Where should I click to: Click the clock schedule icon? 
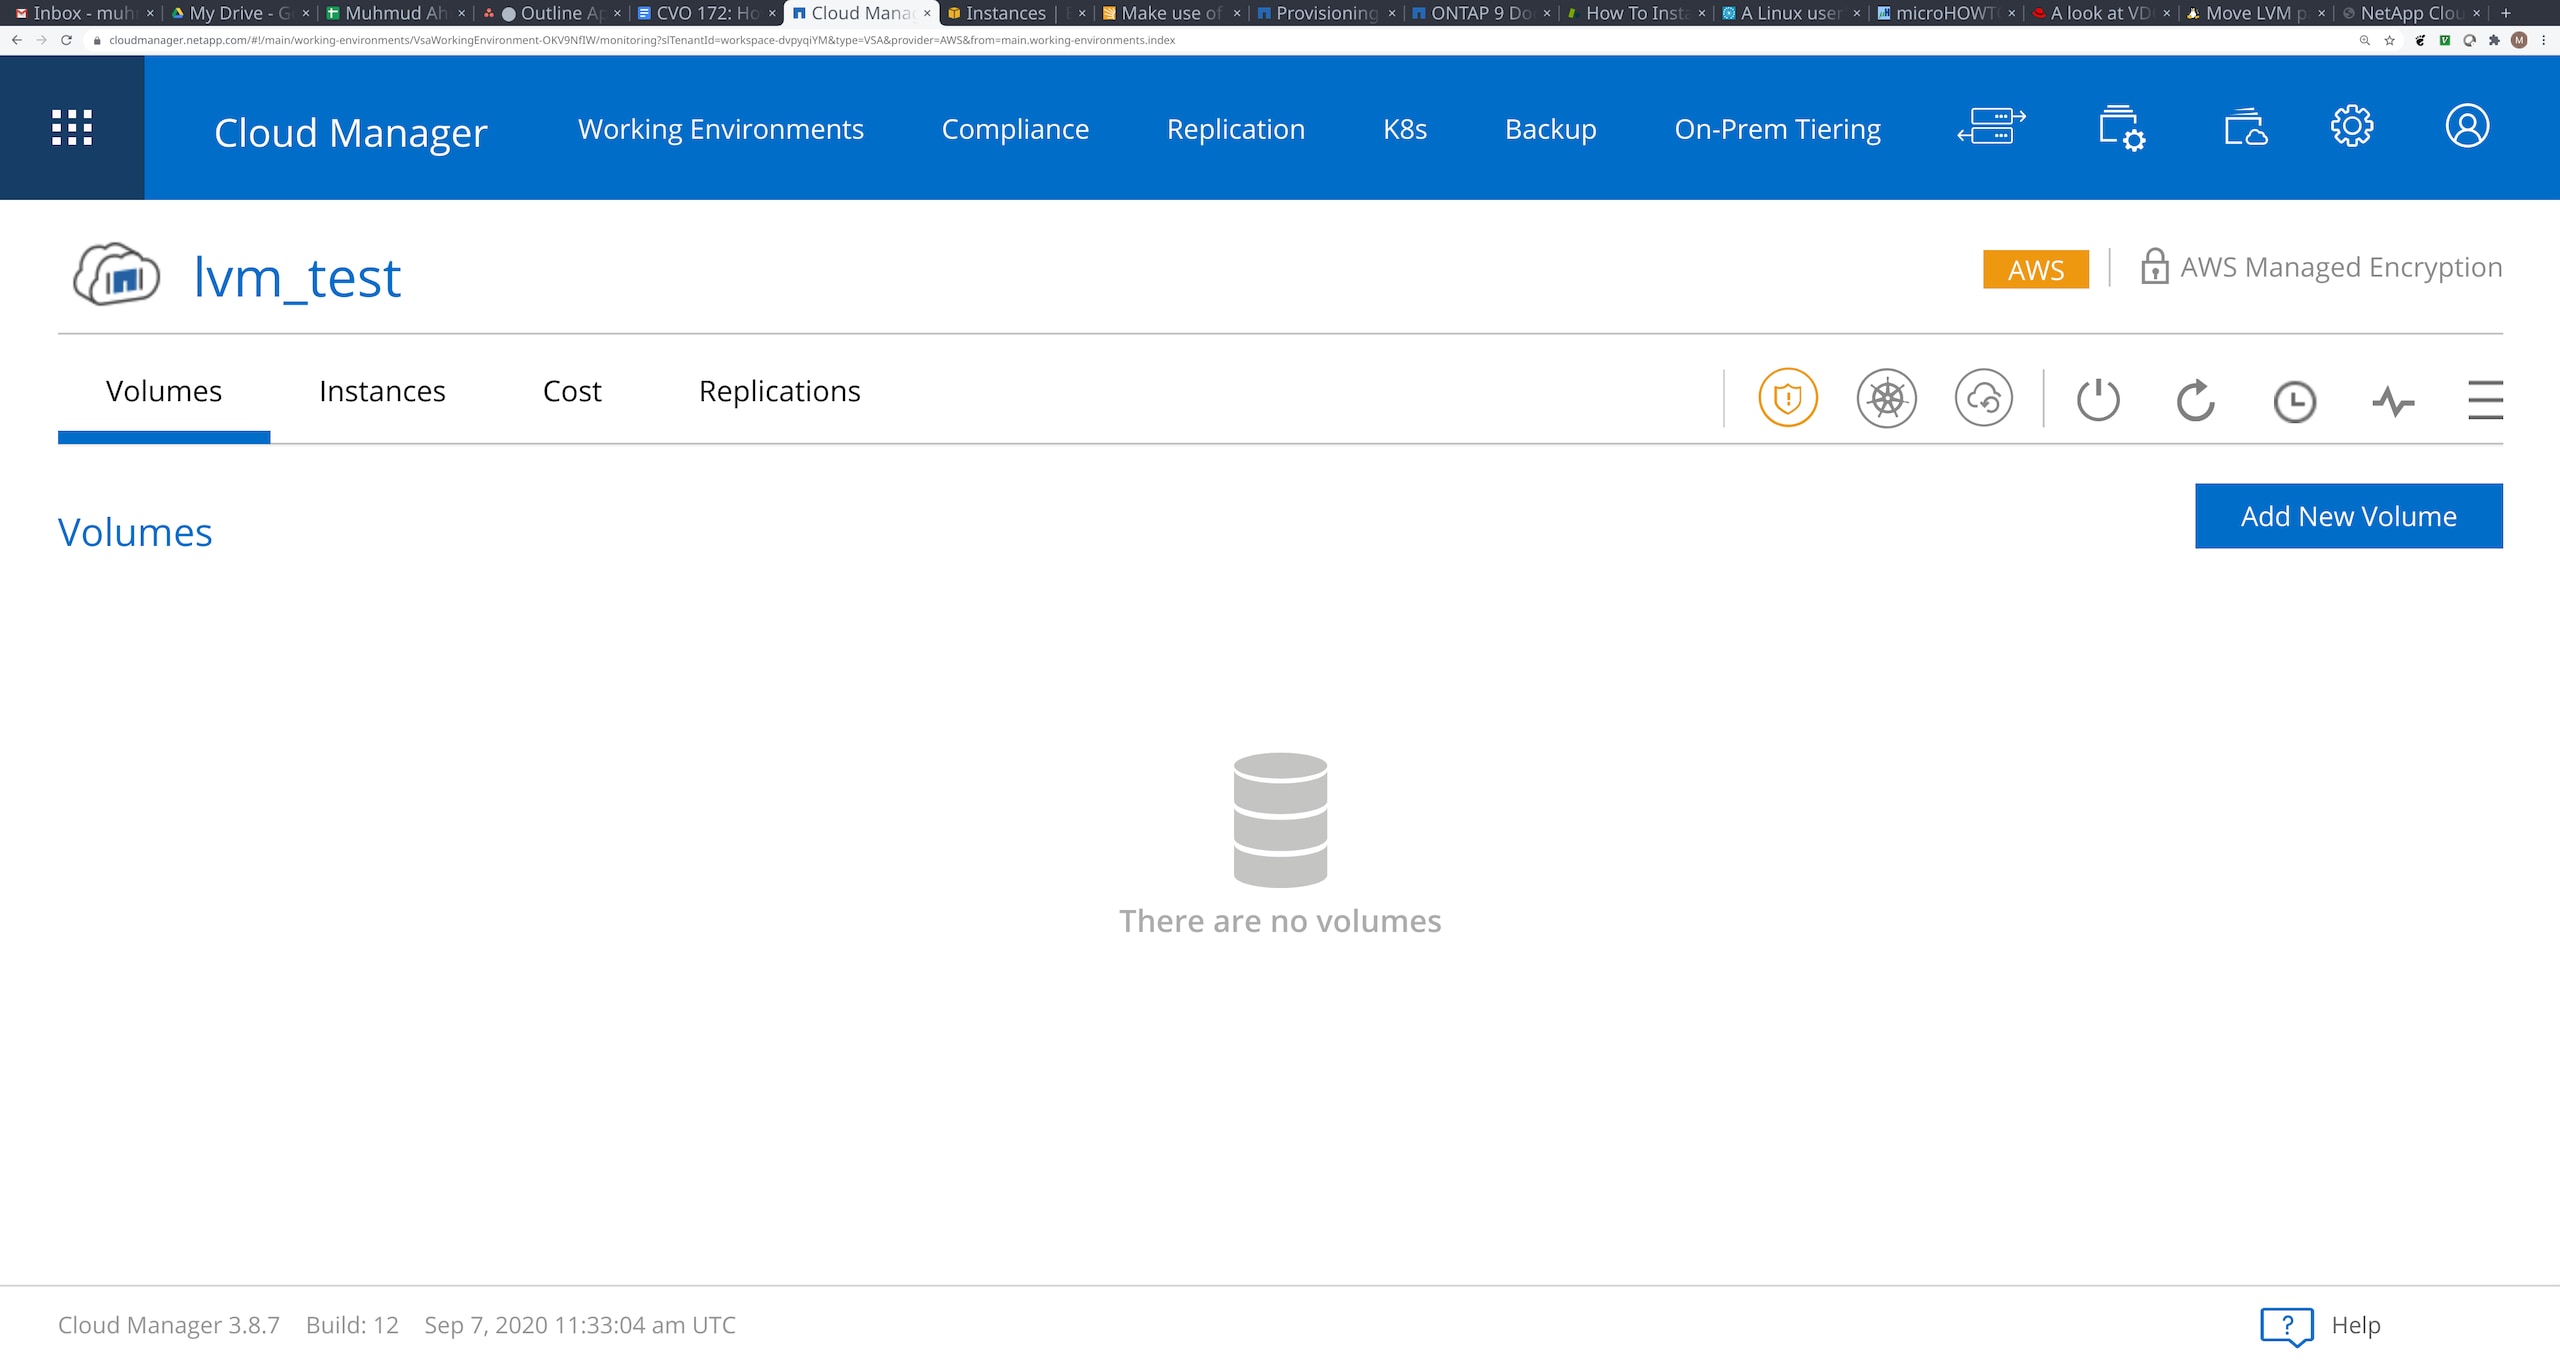2294,401
